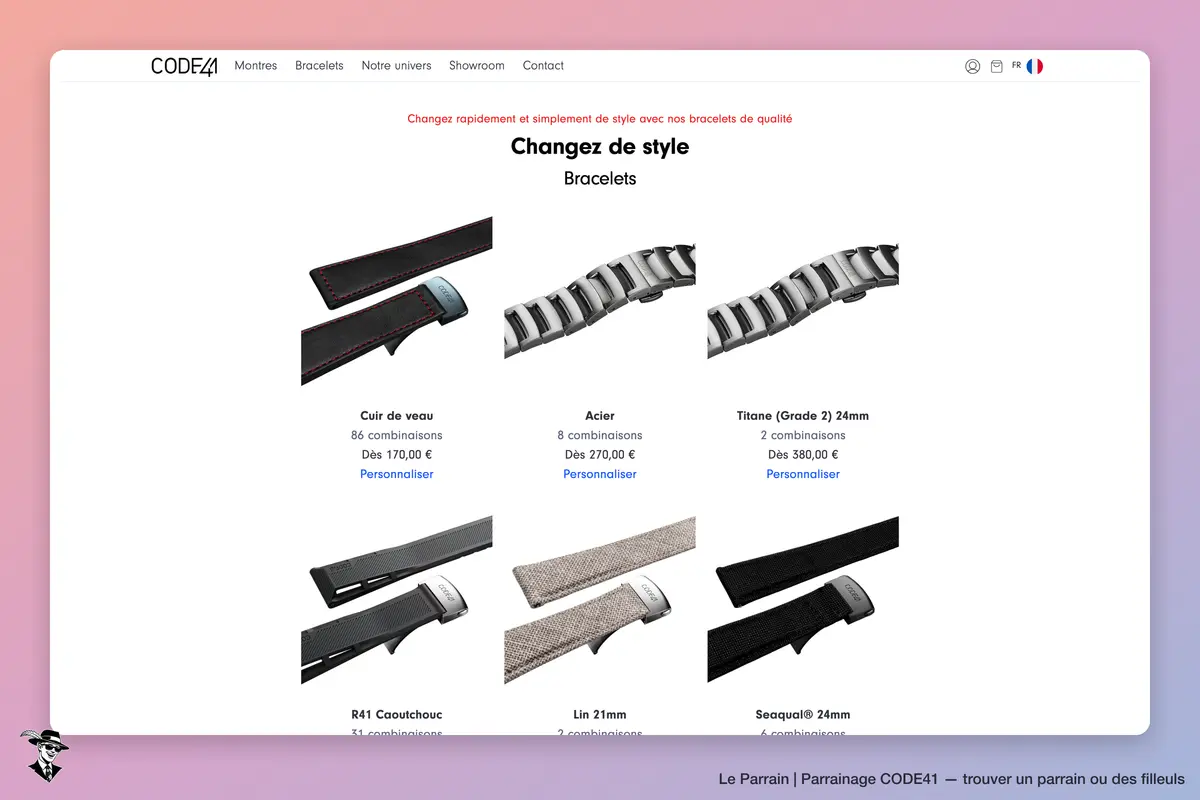Click the CODE41 logo
This screenshot has width=1200, height=800.
pos(184,66)
